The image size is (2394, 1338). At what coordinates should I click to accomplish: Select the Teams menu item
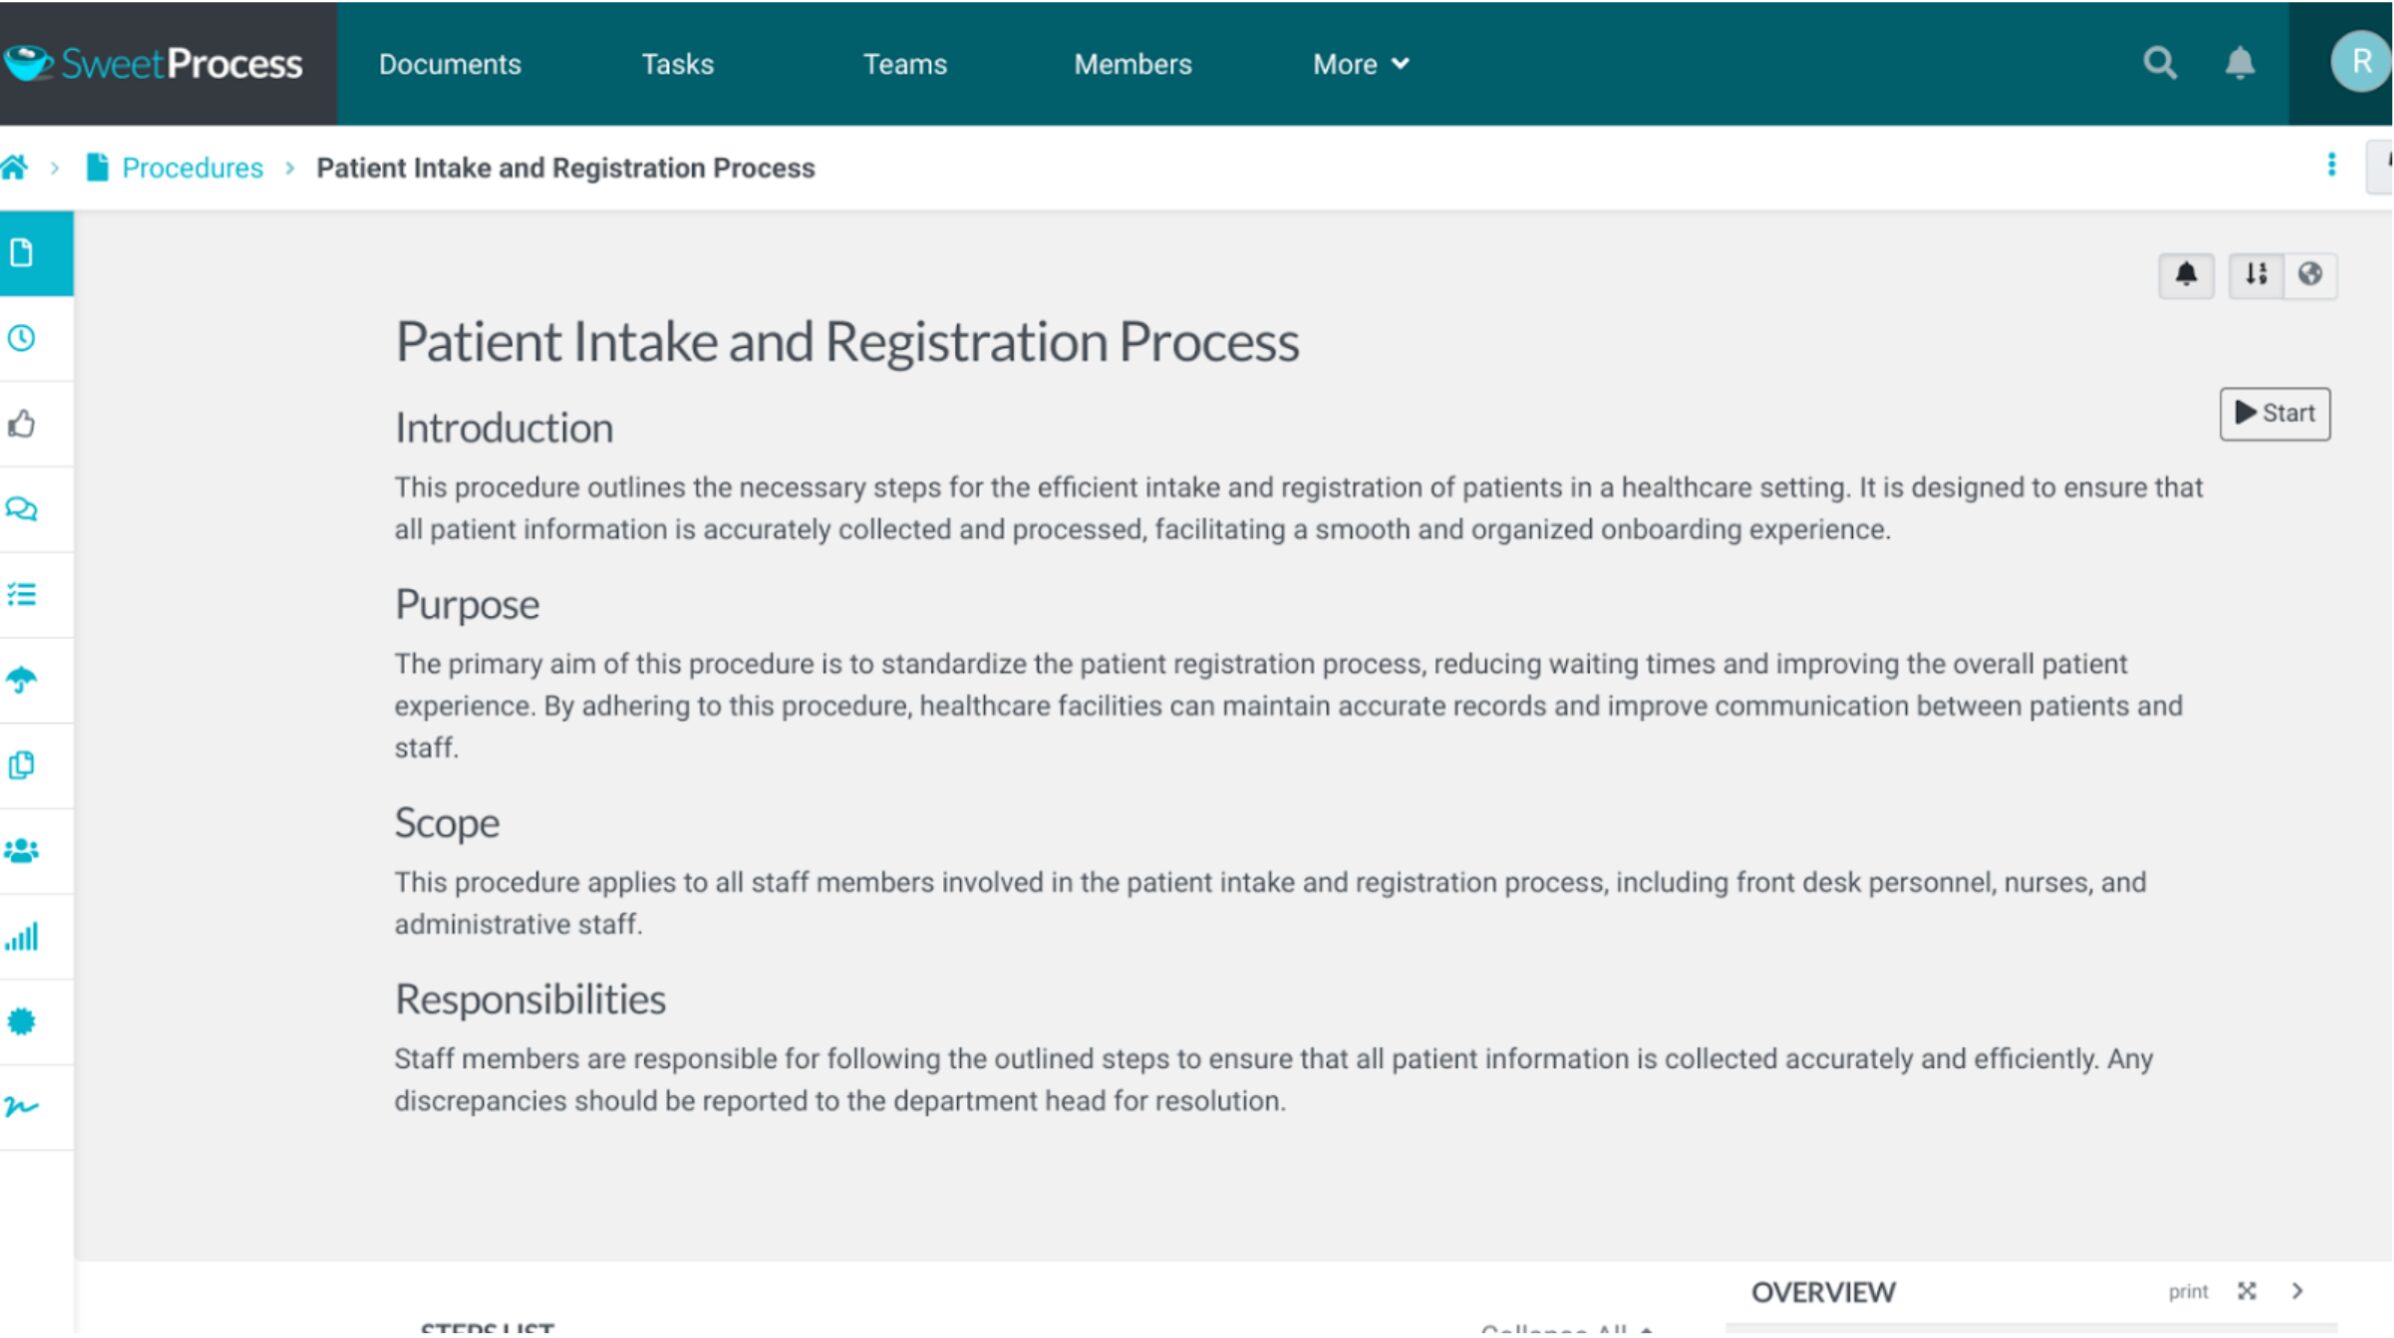pyautogui.click(x=904, y=64)
